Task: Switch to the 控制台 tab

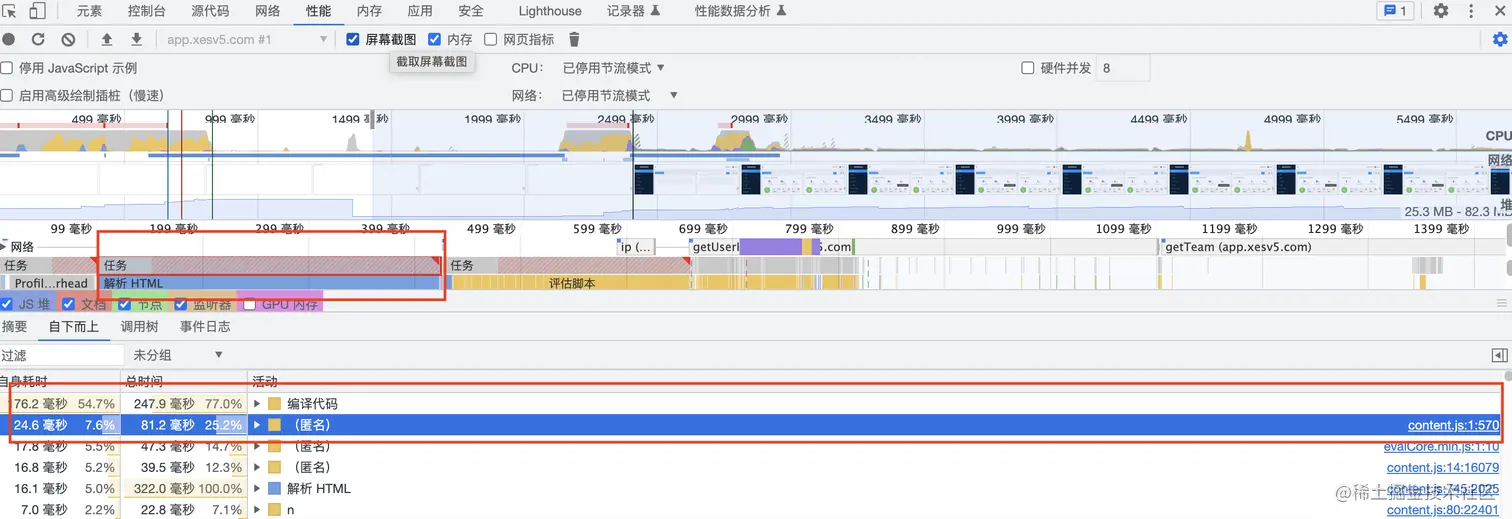Action: (147, 11)
